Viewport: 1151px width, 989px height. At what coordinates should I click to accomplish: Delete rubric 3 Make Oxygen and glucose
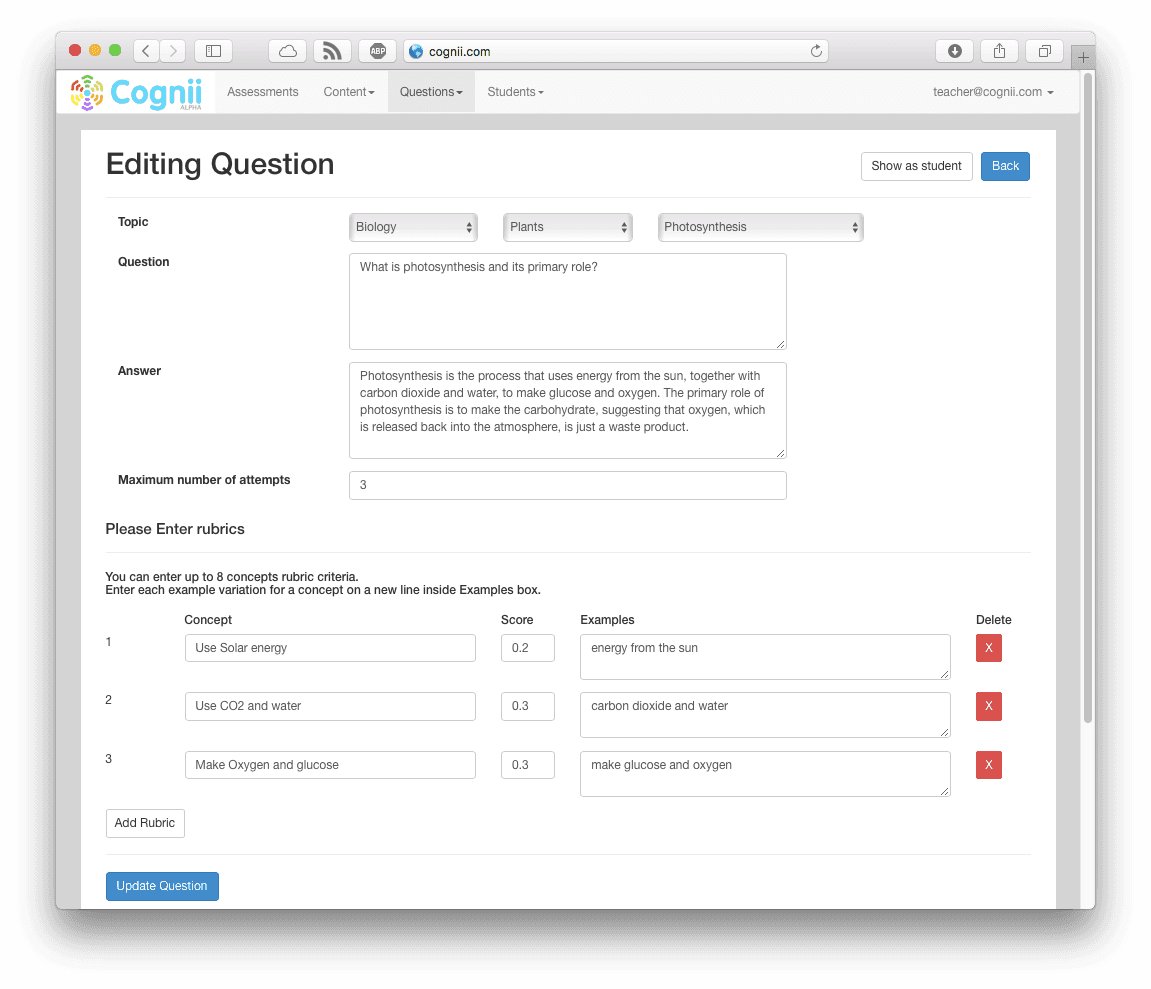(989, 765)
